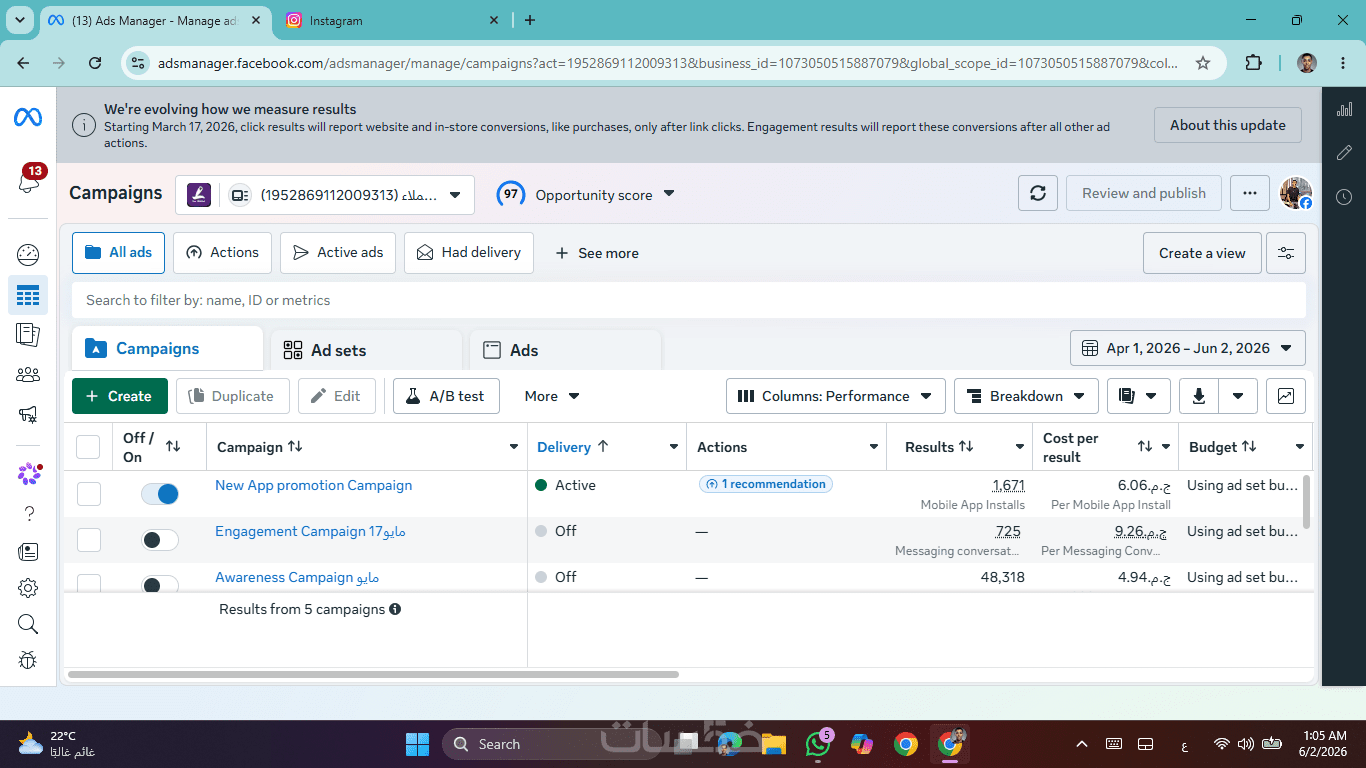The image size is (1366, 768).
Task: Open WhatsApp from the taskbar
Action: point(818,744)
